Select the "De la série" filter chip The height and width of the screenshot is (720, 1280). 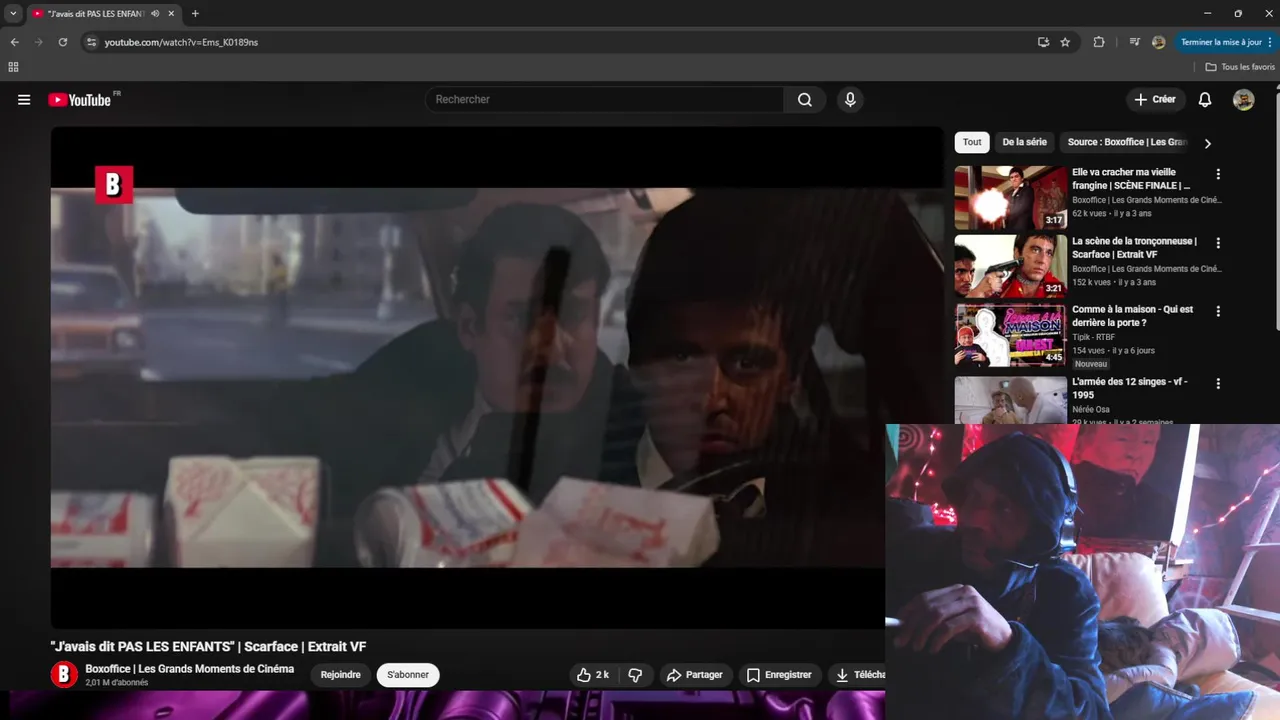click(x=1024, y=142)
